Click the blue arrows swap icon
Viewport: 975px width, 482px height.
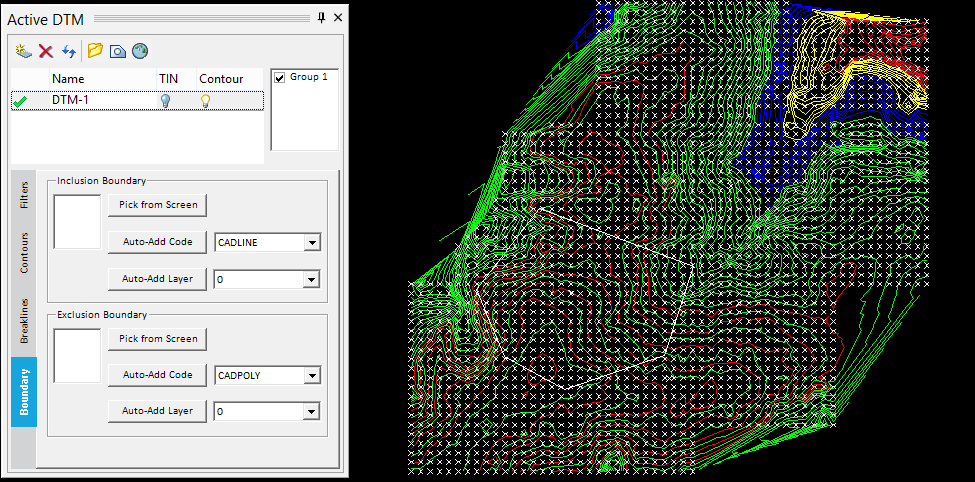coord(69,51)
